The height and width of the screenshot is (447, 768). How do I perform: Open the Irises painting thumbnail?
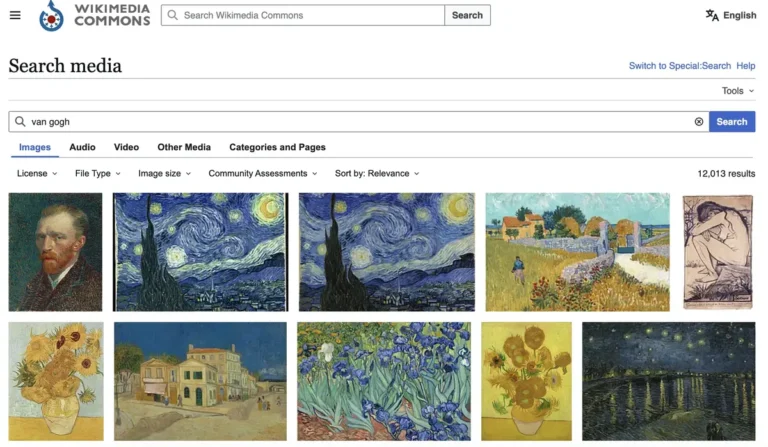click(384, 381)
